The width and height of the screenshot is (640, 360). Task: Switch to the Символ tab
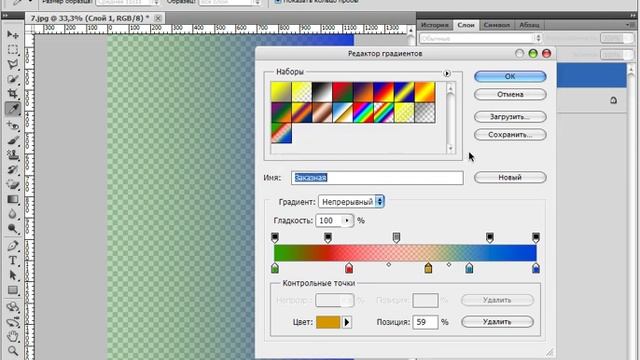(x=497, y=25)
